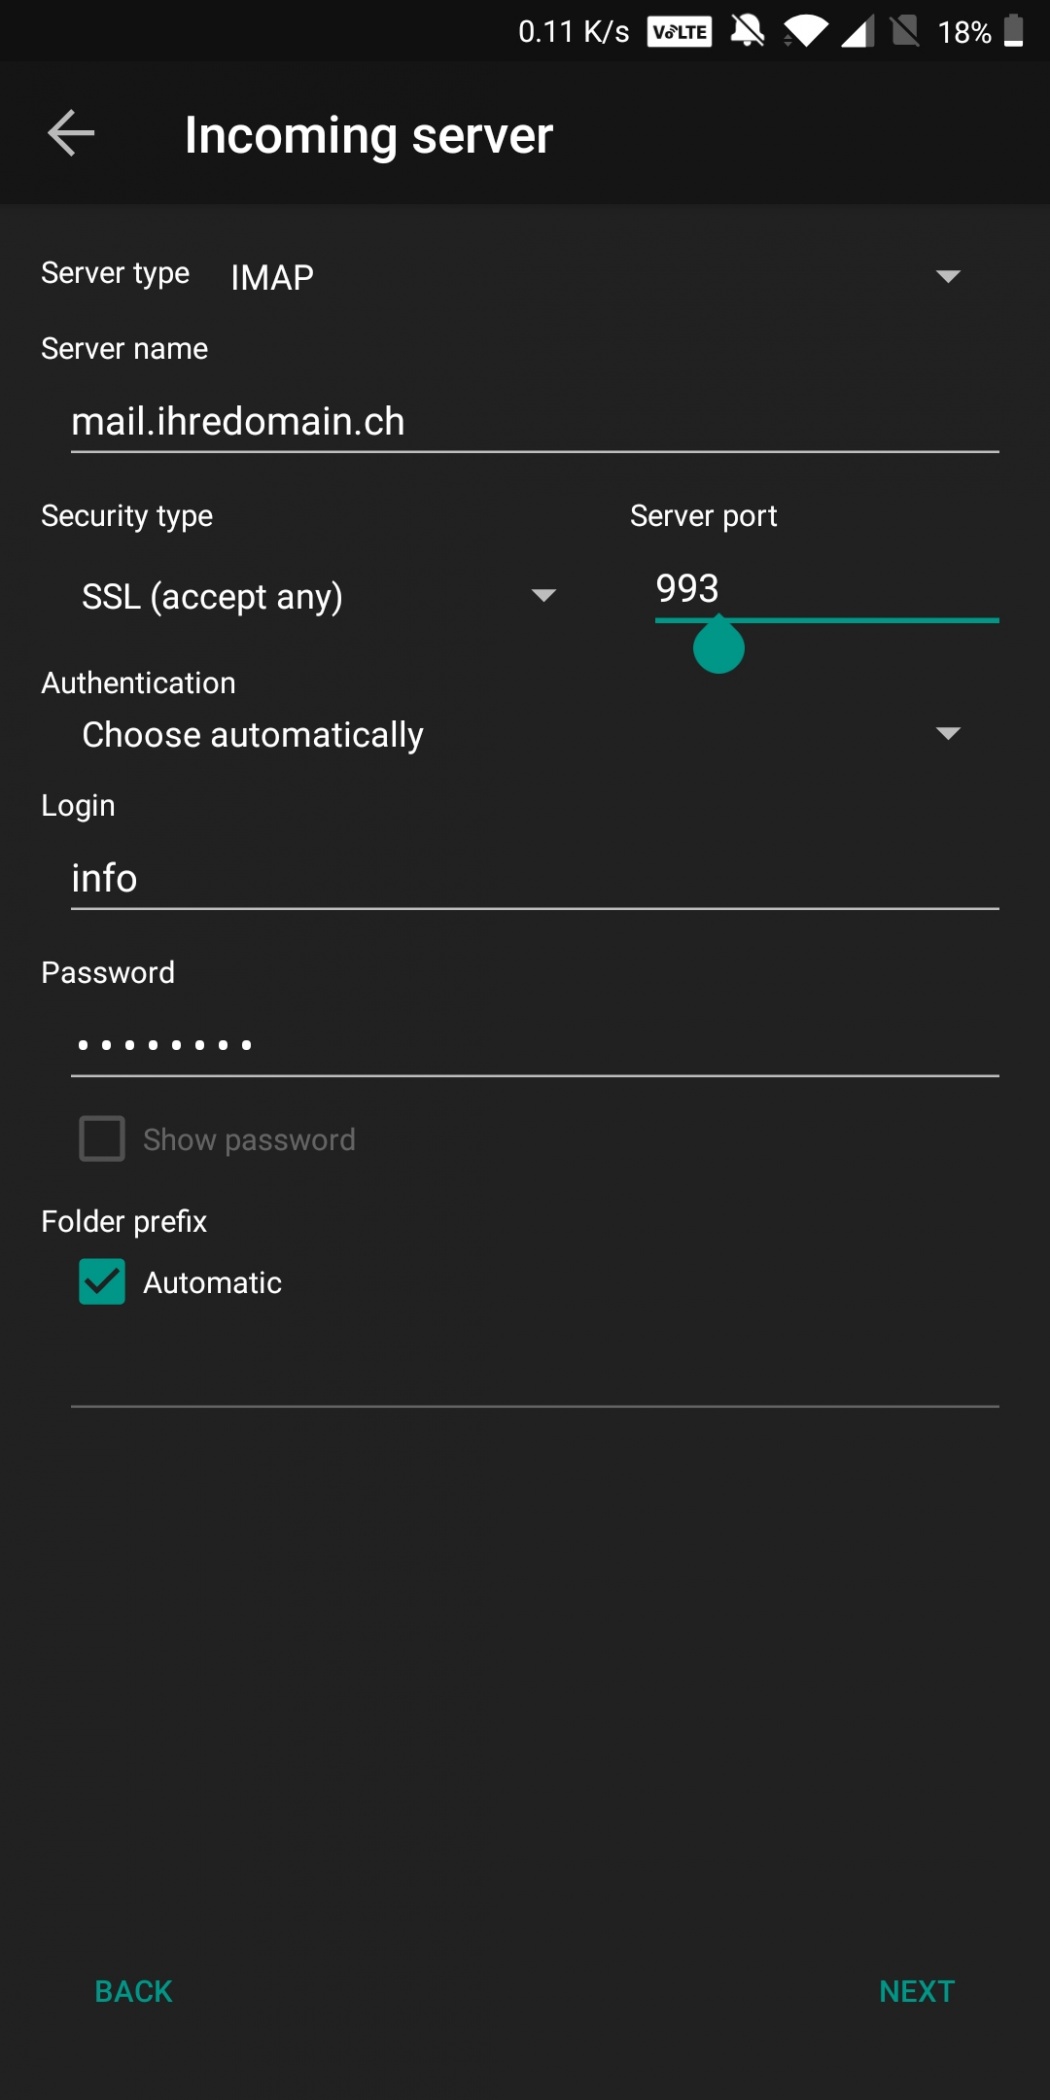This screenshot has width=1050, height=2100.
Task: Tap the no-SIM status icon
Action: pyautogui.click(x=904, y=32)
